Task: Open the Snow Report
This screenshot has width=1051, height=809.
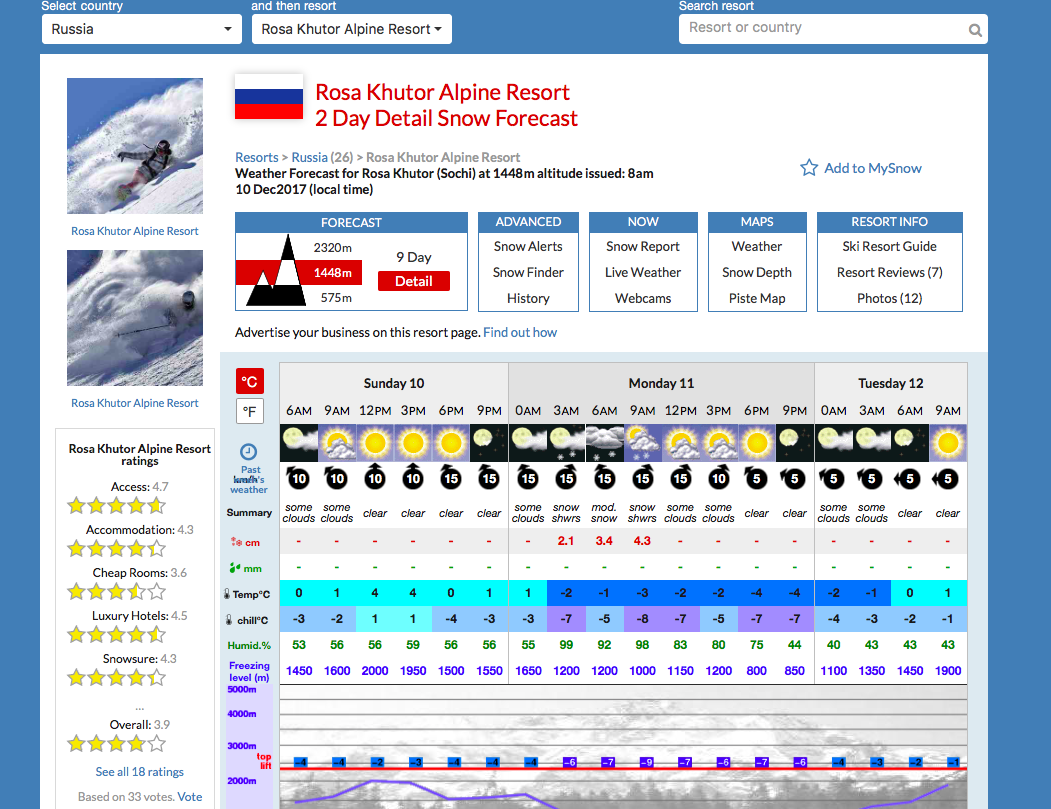Action: [x=643, y=247]
